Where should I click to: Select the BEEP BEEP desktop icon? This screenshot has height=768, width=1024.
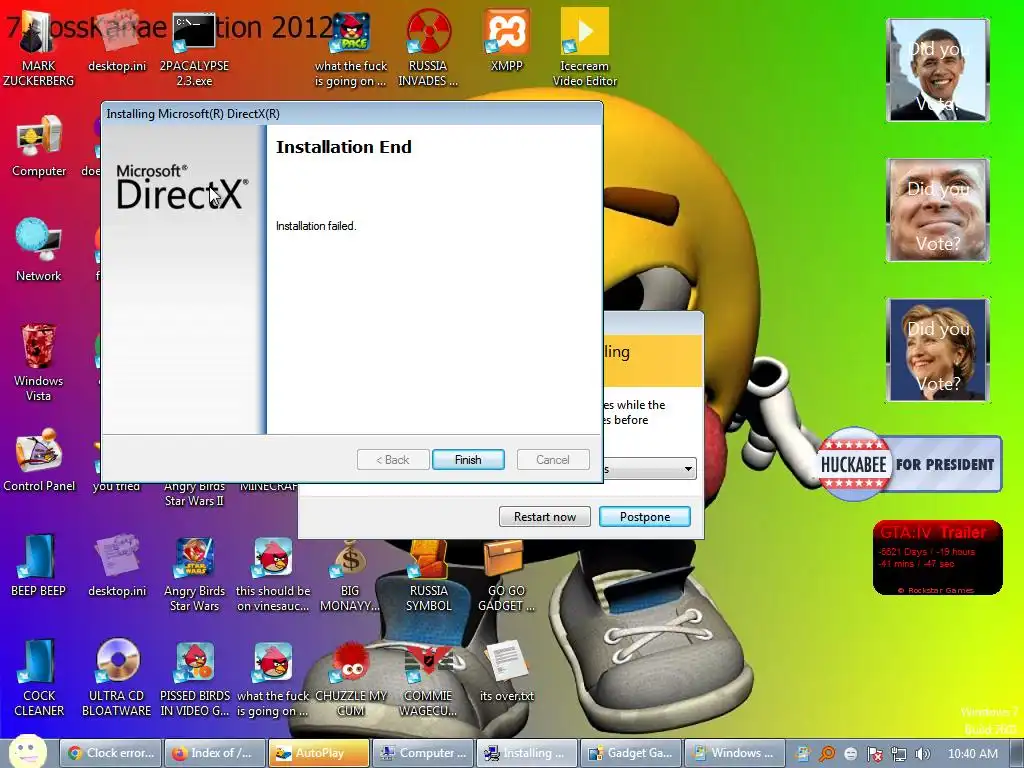point(39,566)
